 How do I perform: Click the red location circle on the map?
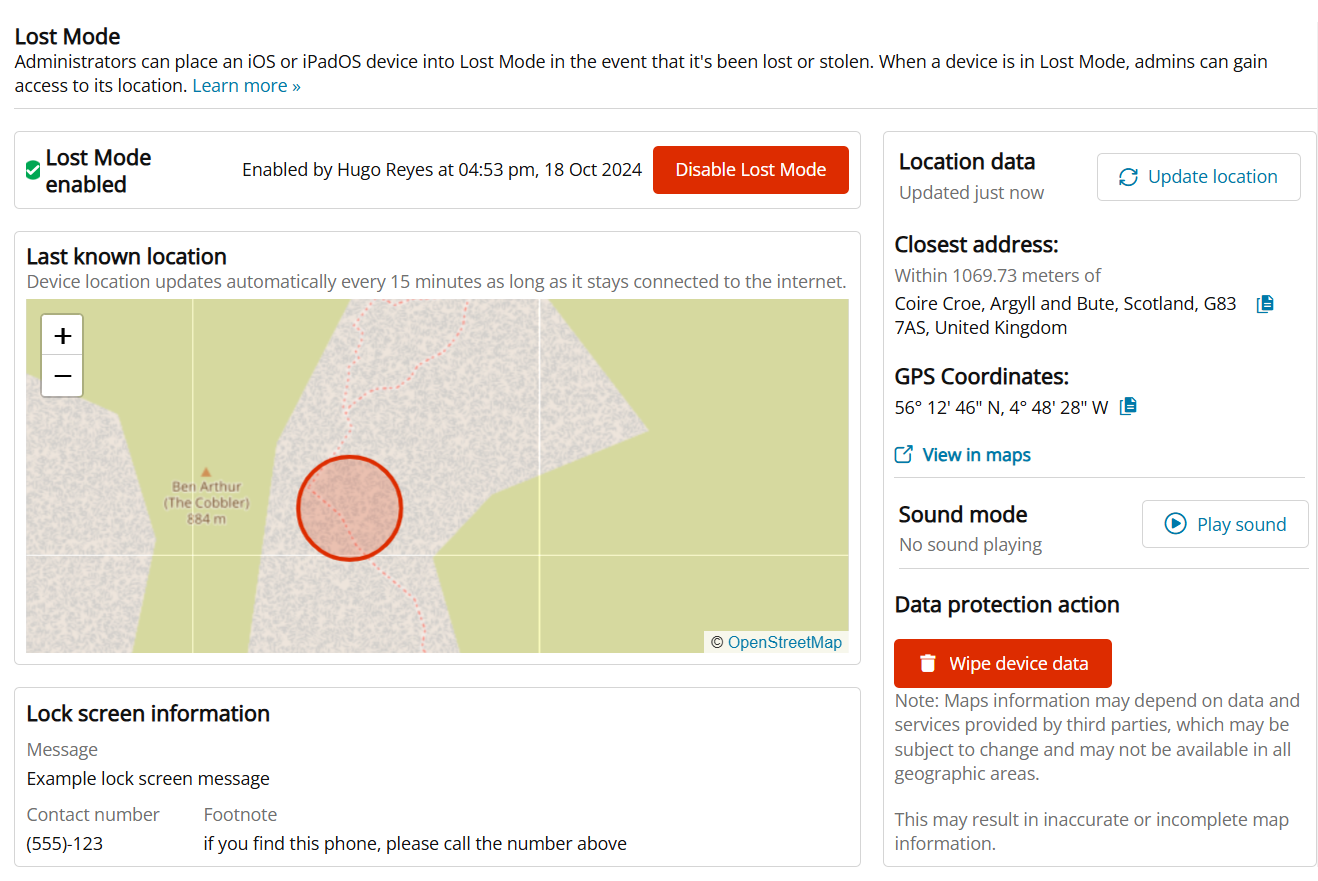coord(349,507)
